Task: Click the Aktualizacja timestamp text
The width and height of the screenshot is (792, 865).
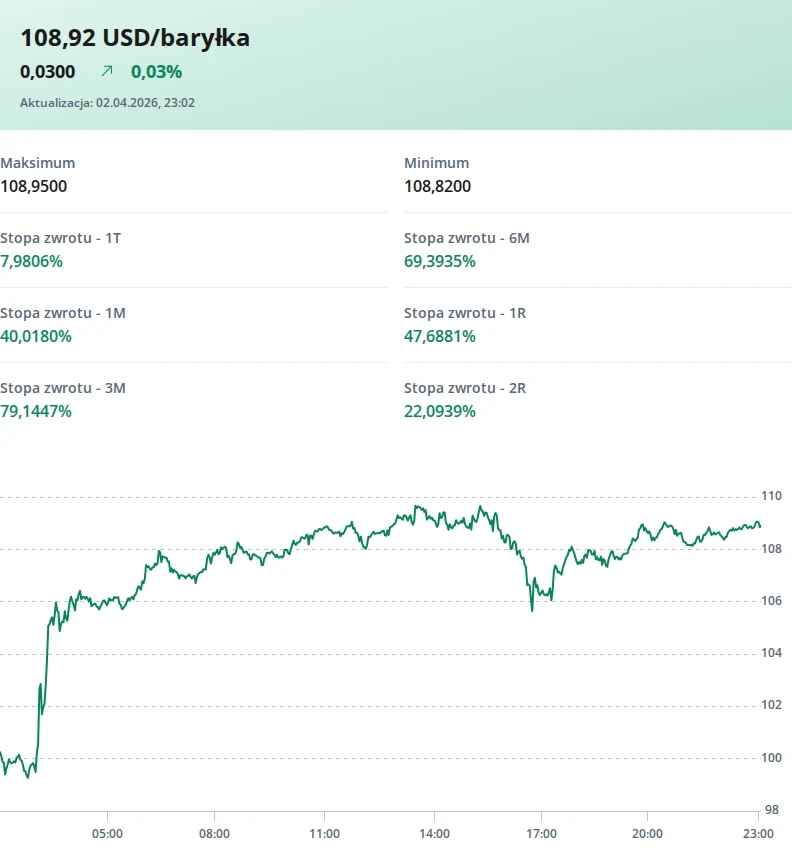Action: pos(107,102)
